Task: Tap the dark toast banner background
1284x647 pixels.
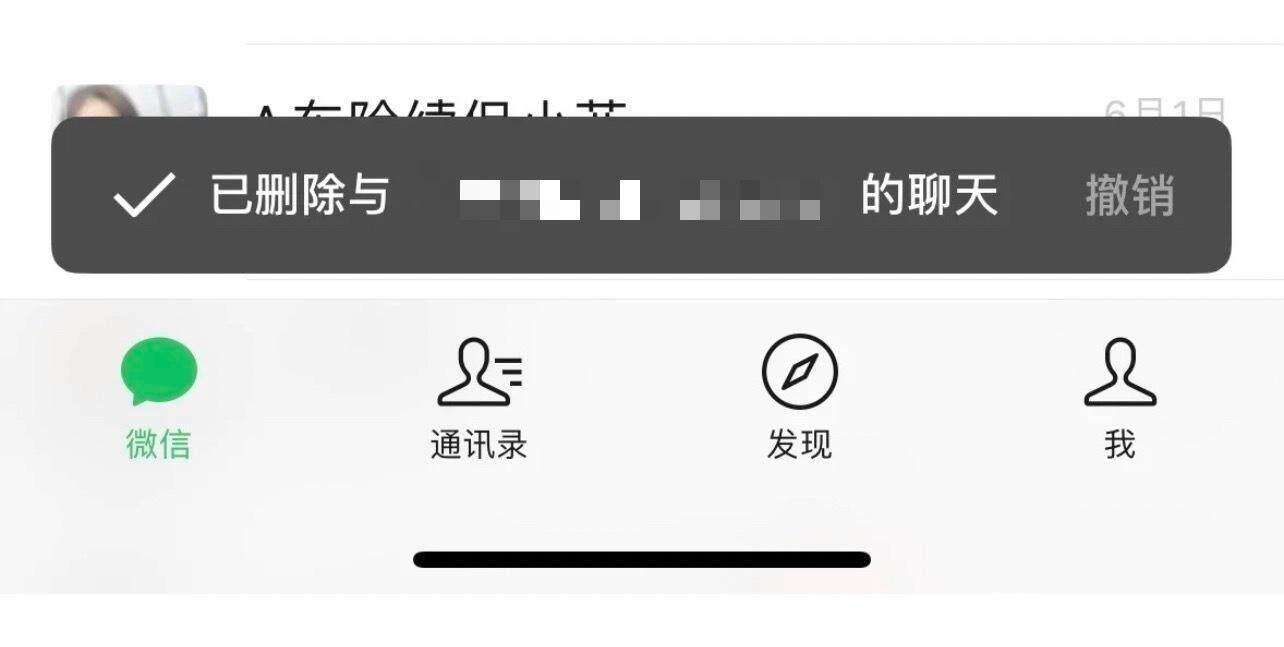Action: (x=641, y=195)
